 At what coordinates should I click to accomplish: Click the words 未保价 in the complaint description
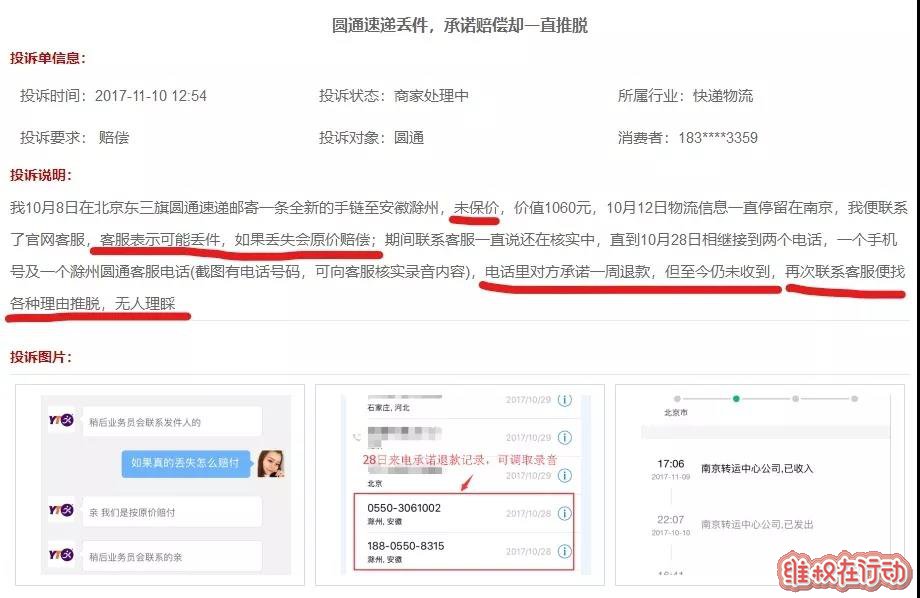(476, 208)
